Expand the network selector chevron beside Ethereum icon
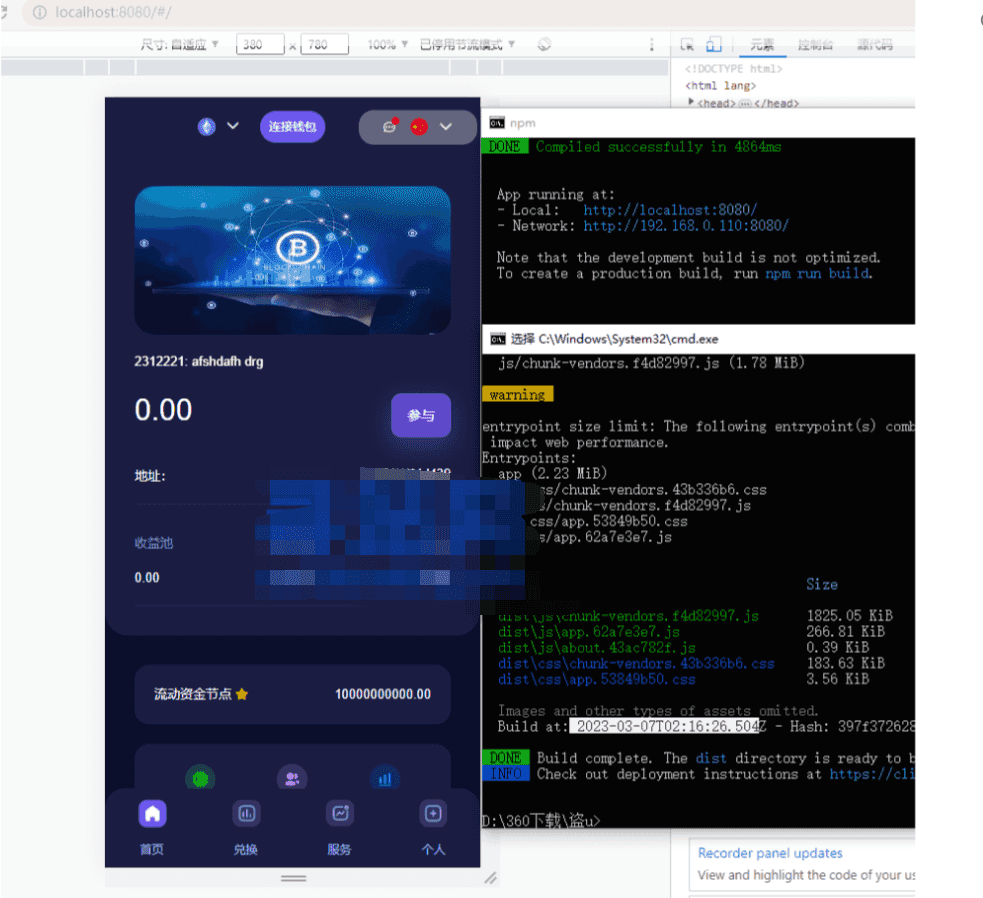Viewport: 983px width, 898px height. click(233, 126)
